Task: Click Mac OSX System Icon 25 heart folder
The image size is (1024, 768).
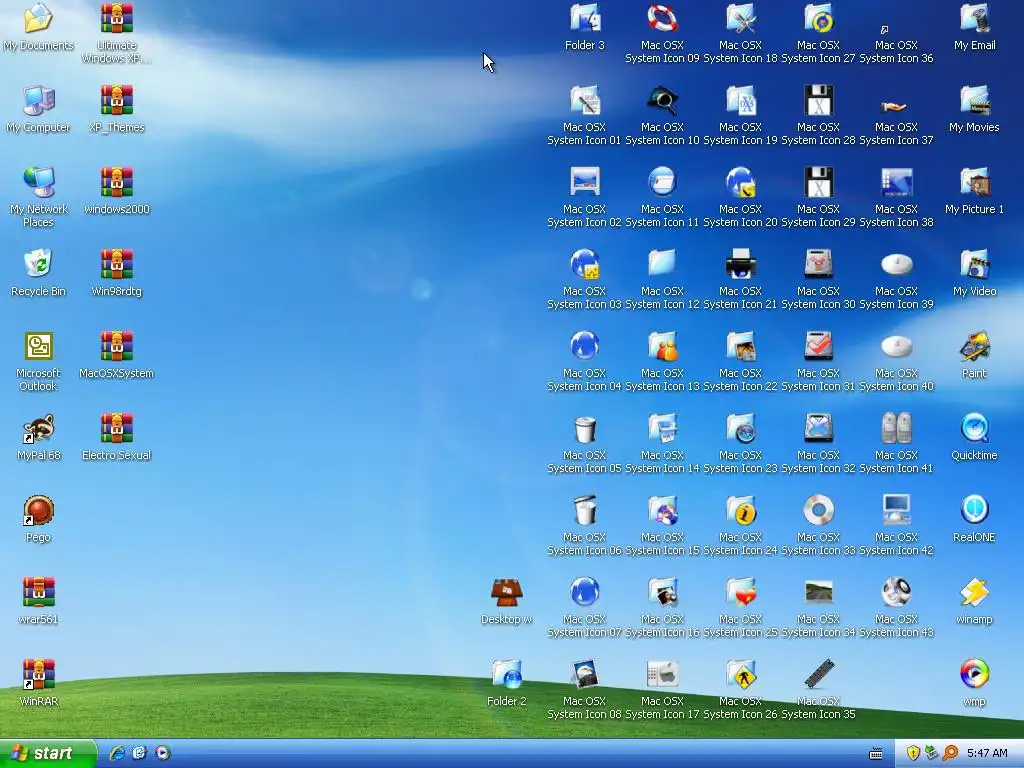Action: 740,592
